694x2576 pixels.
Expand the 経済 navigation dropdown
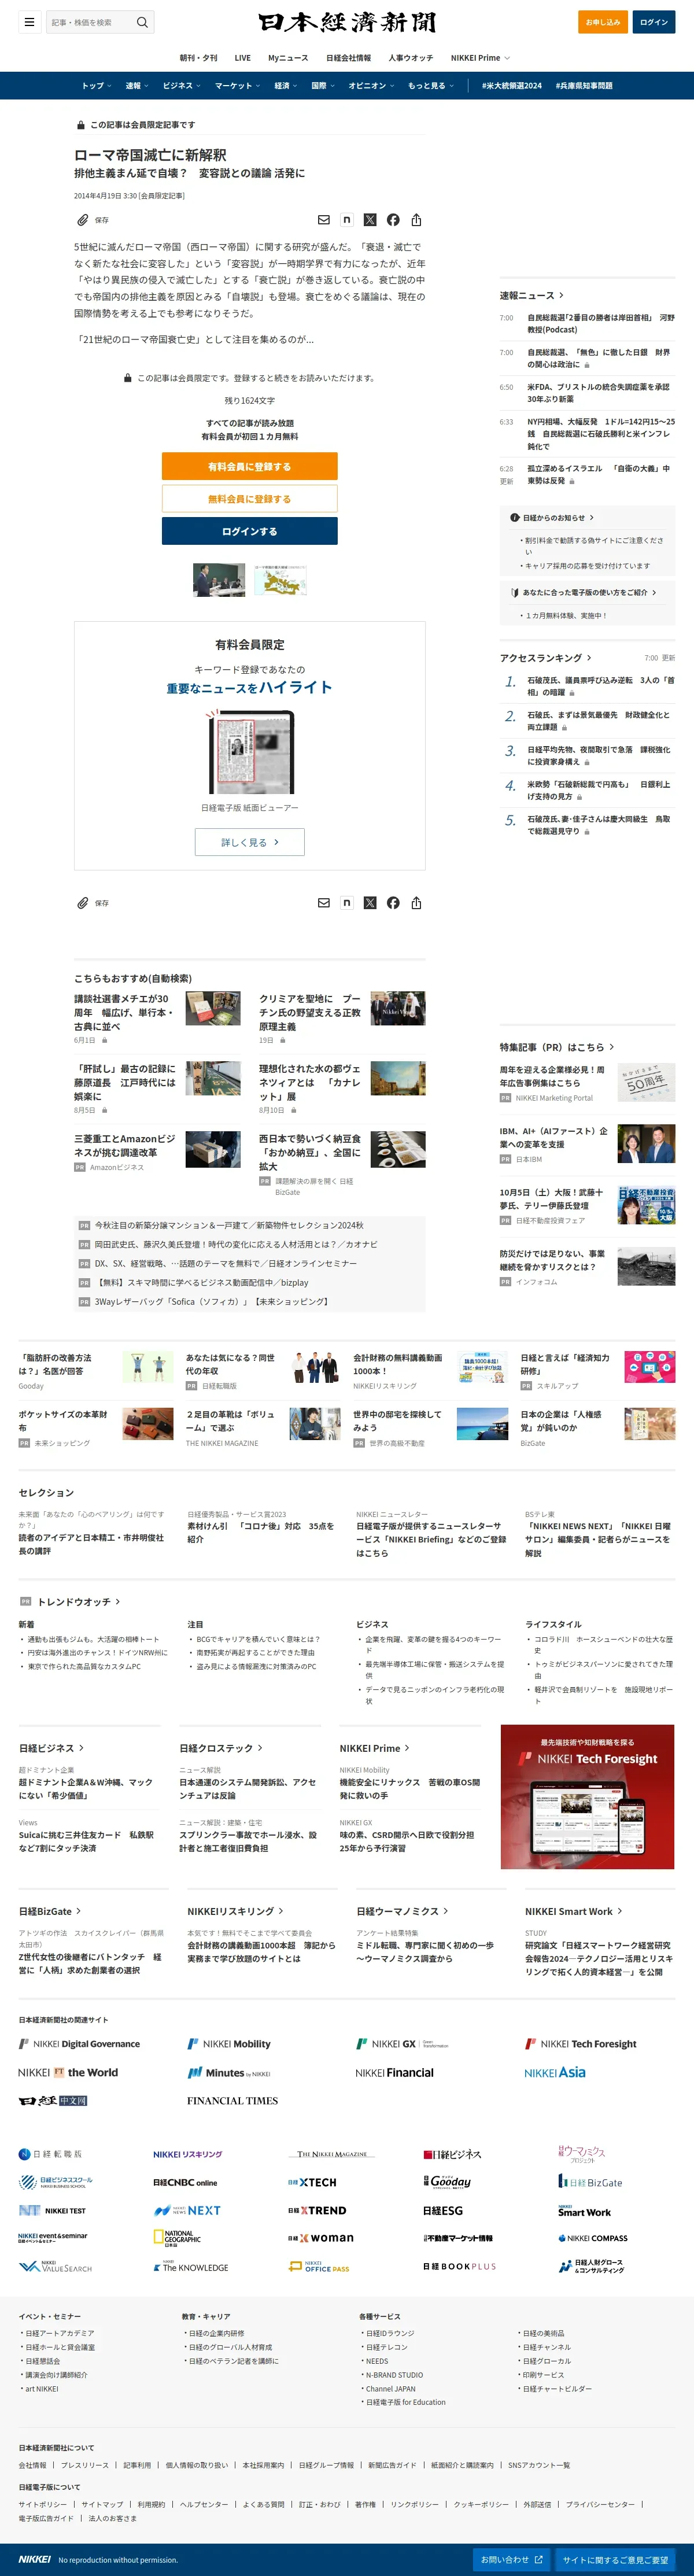pyautogui.click(x=286, y=86)
